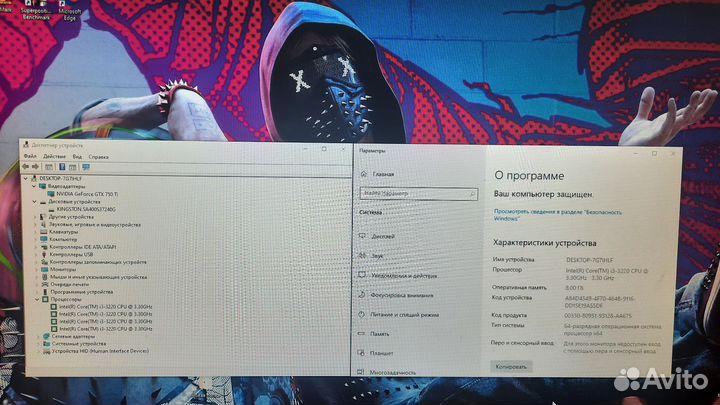Expand the Мониторы category

(x=37, y=270)
